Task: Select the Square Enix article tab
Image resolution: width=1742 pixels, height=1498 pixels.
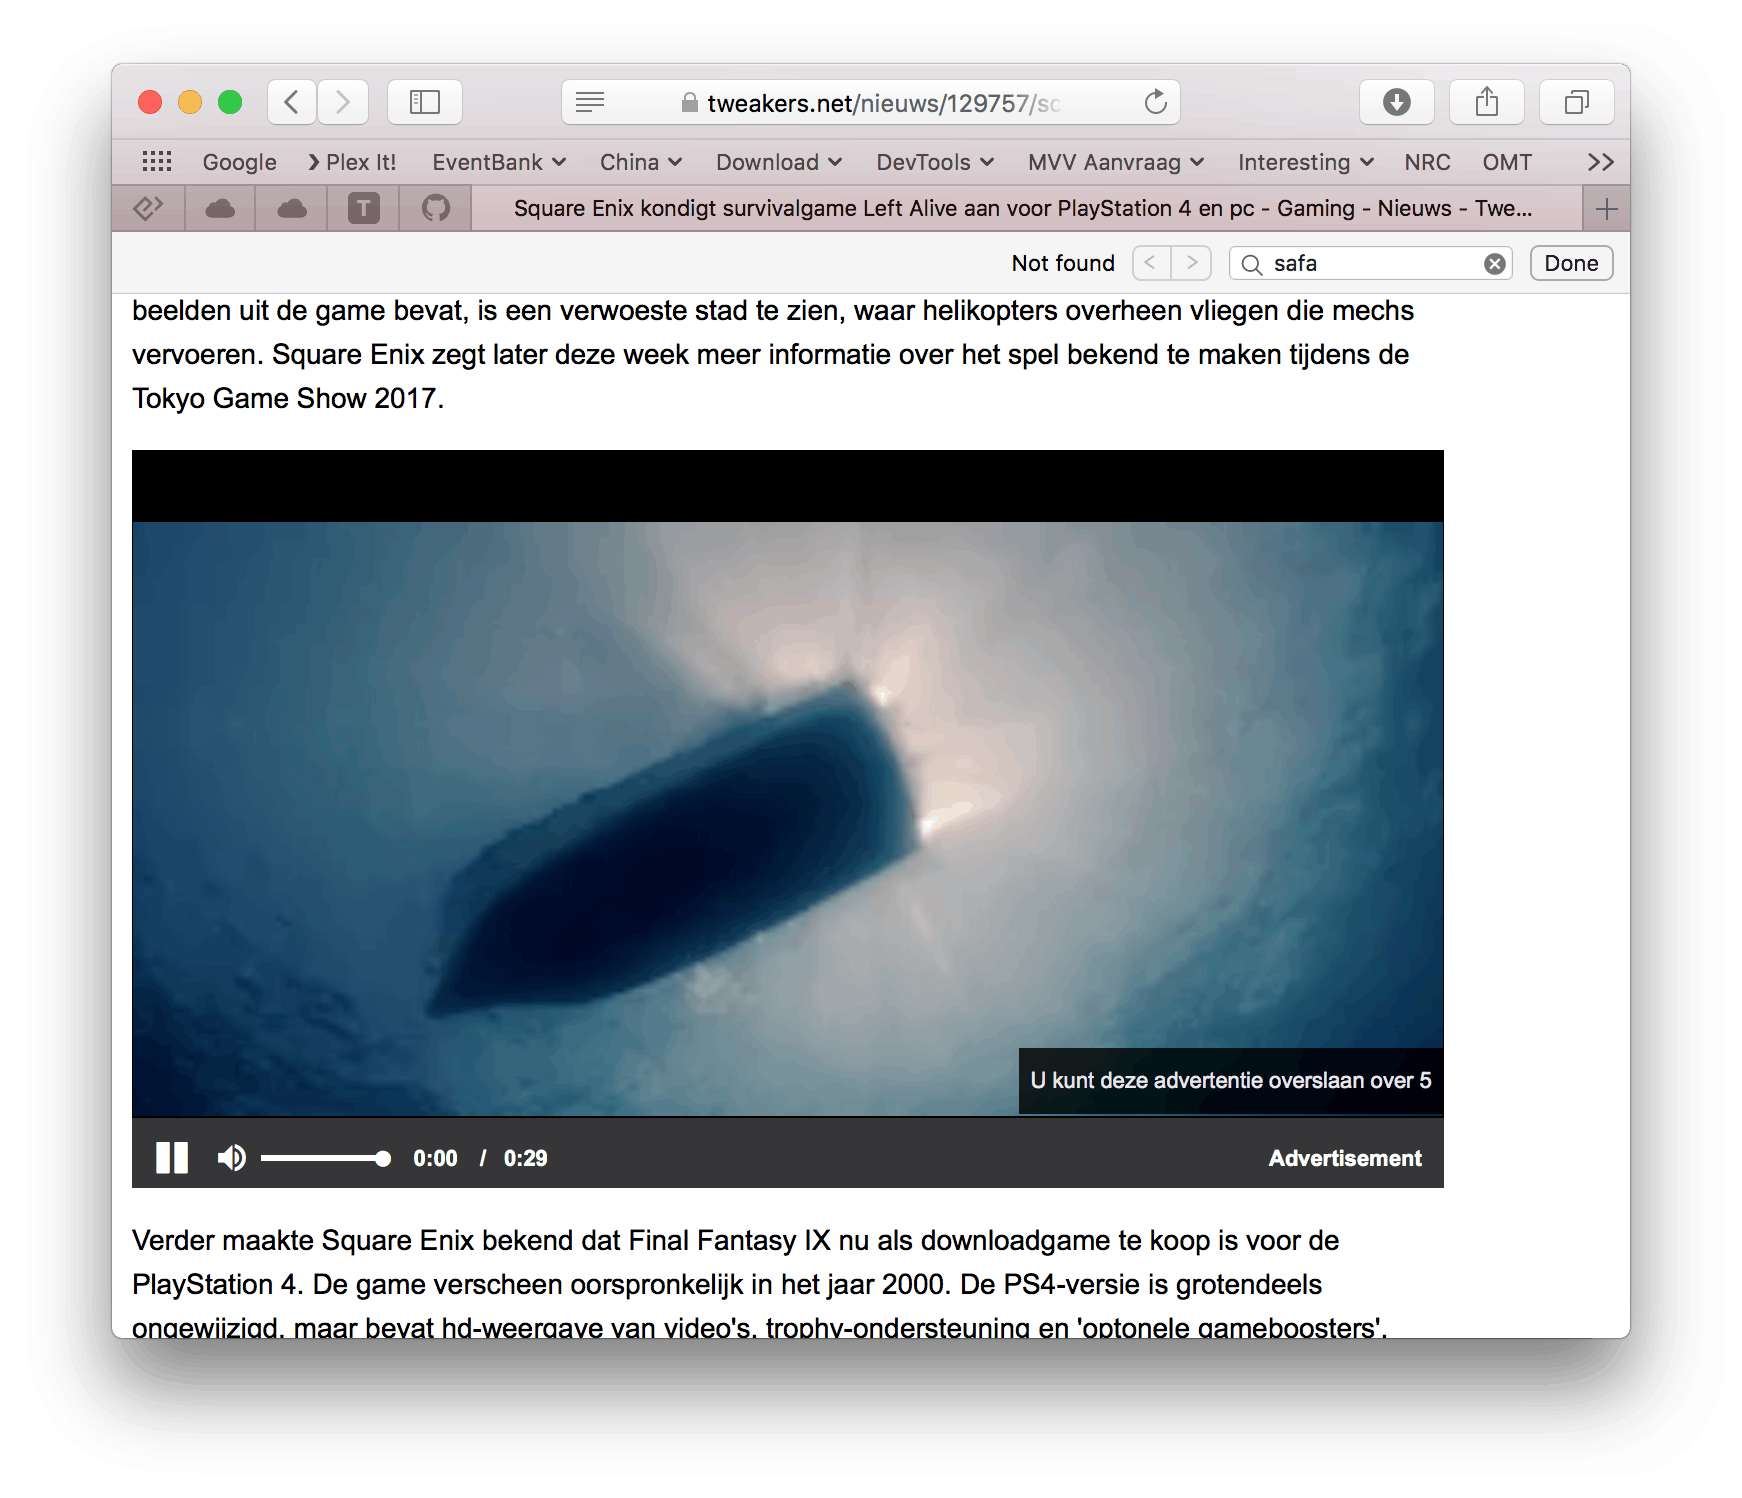Action: click(1027, 208)
